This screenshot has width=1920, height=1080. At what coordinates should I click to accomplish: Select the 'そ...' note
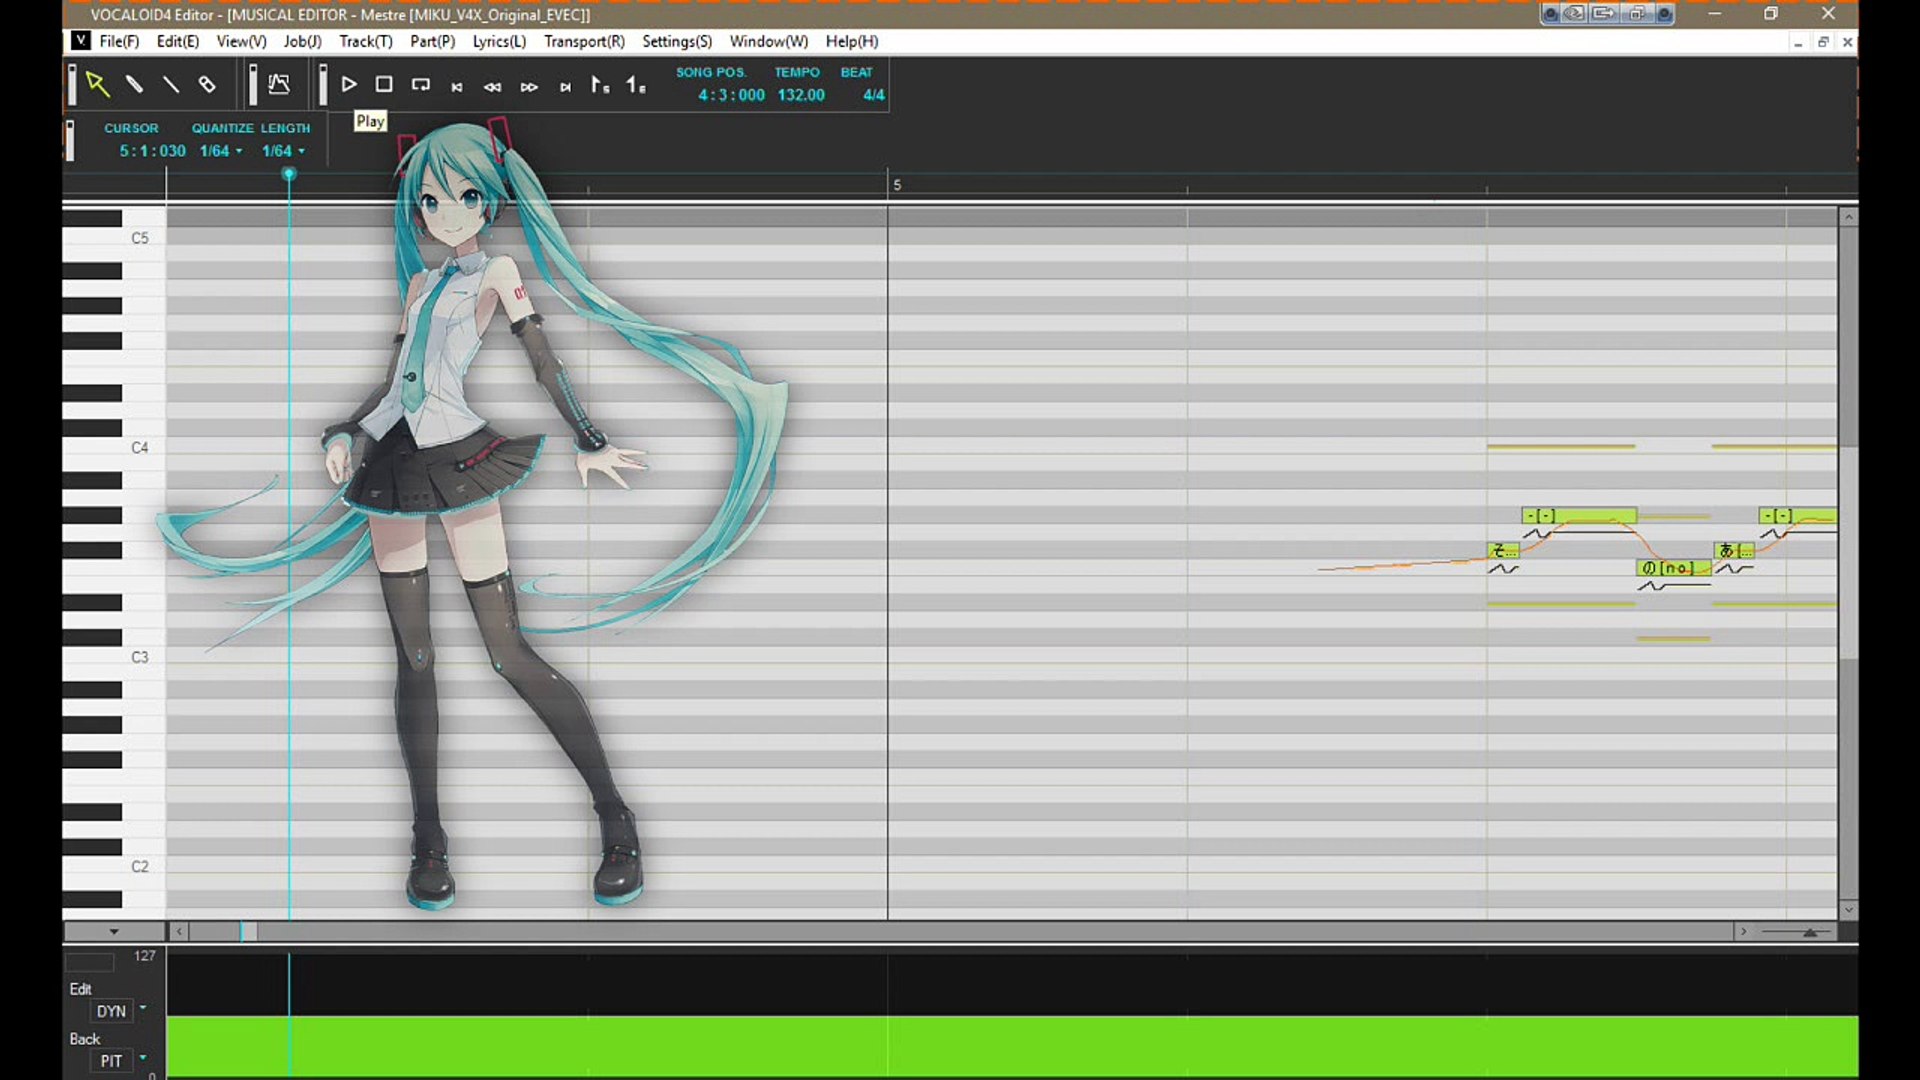click(1503, 551)
